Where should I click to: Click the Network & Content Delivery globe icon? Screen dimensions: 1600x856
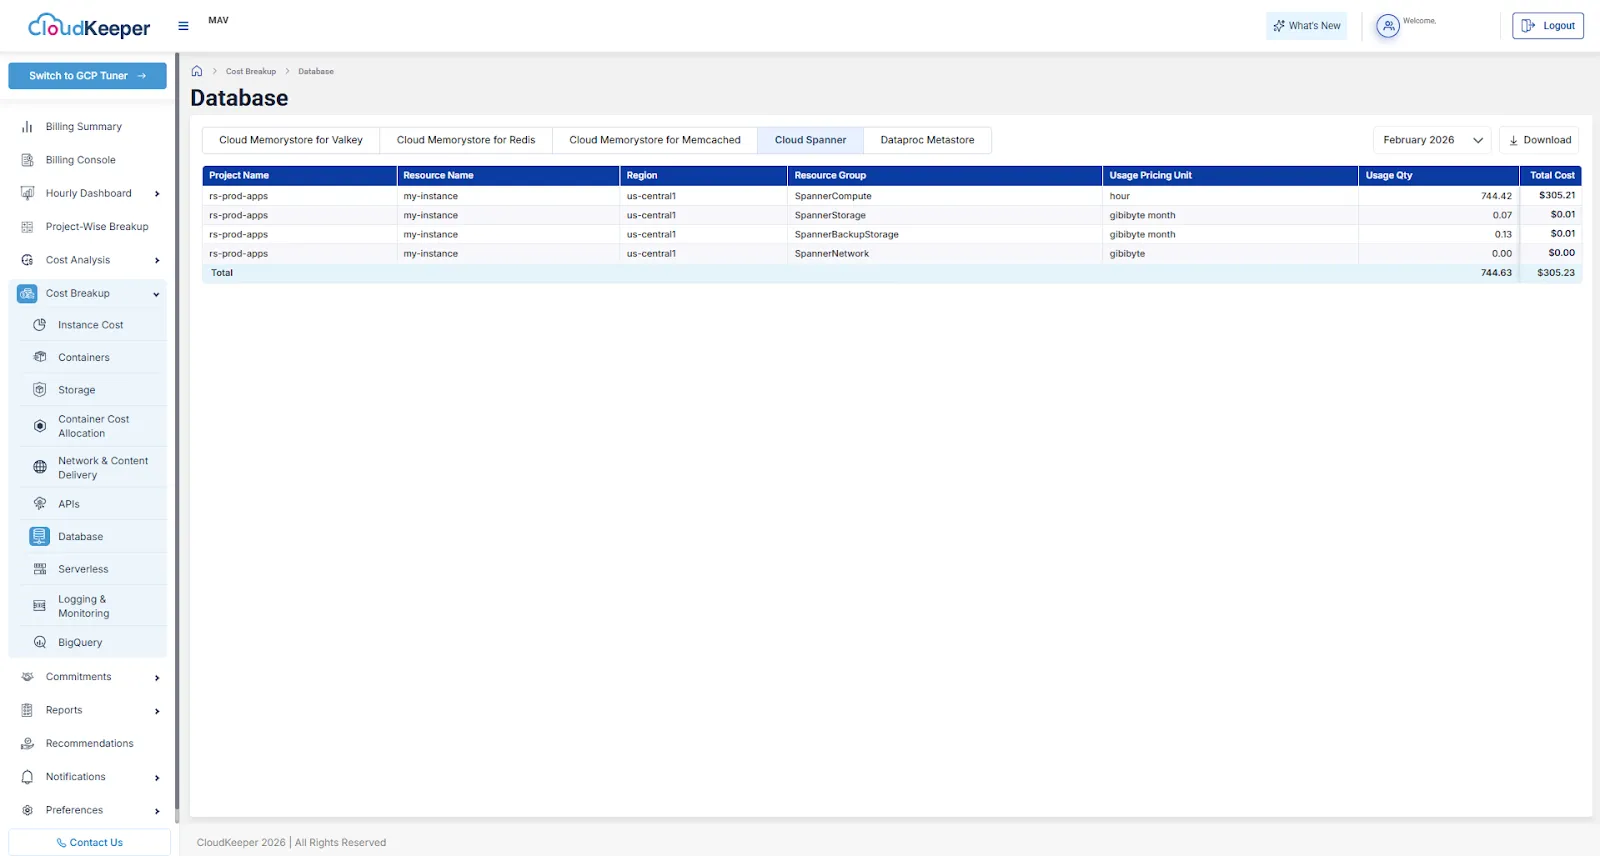(x=40, y=467)
